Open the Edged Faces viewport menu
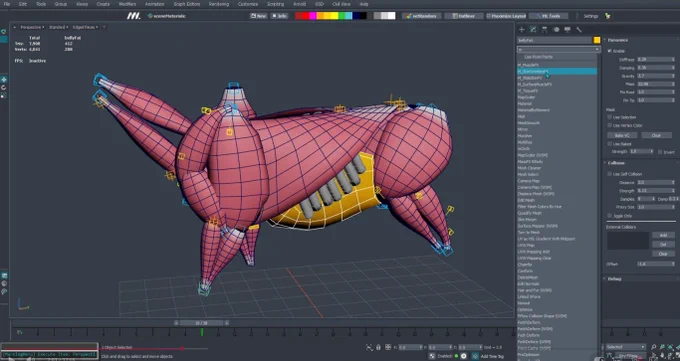Image resolution: width=680 pixels, height=361 pixels. pos(85,27)
